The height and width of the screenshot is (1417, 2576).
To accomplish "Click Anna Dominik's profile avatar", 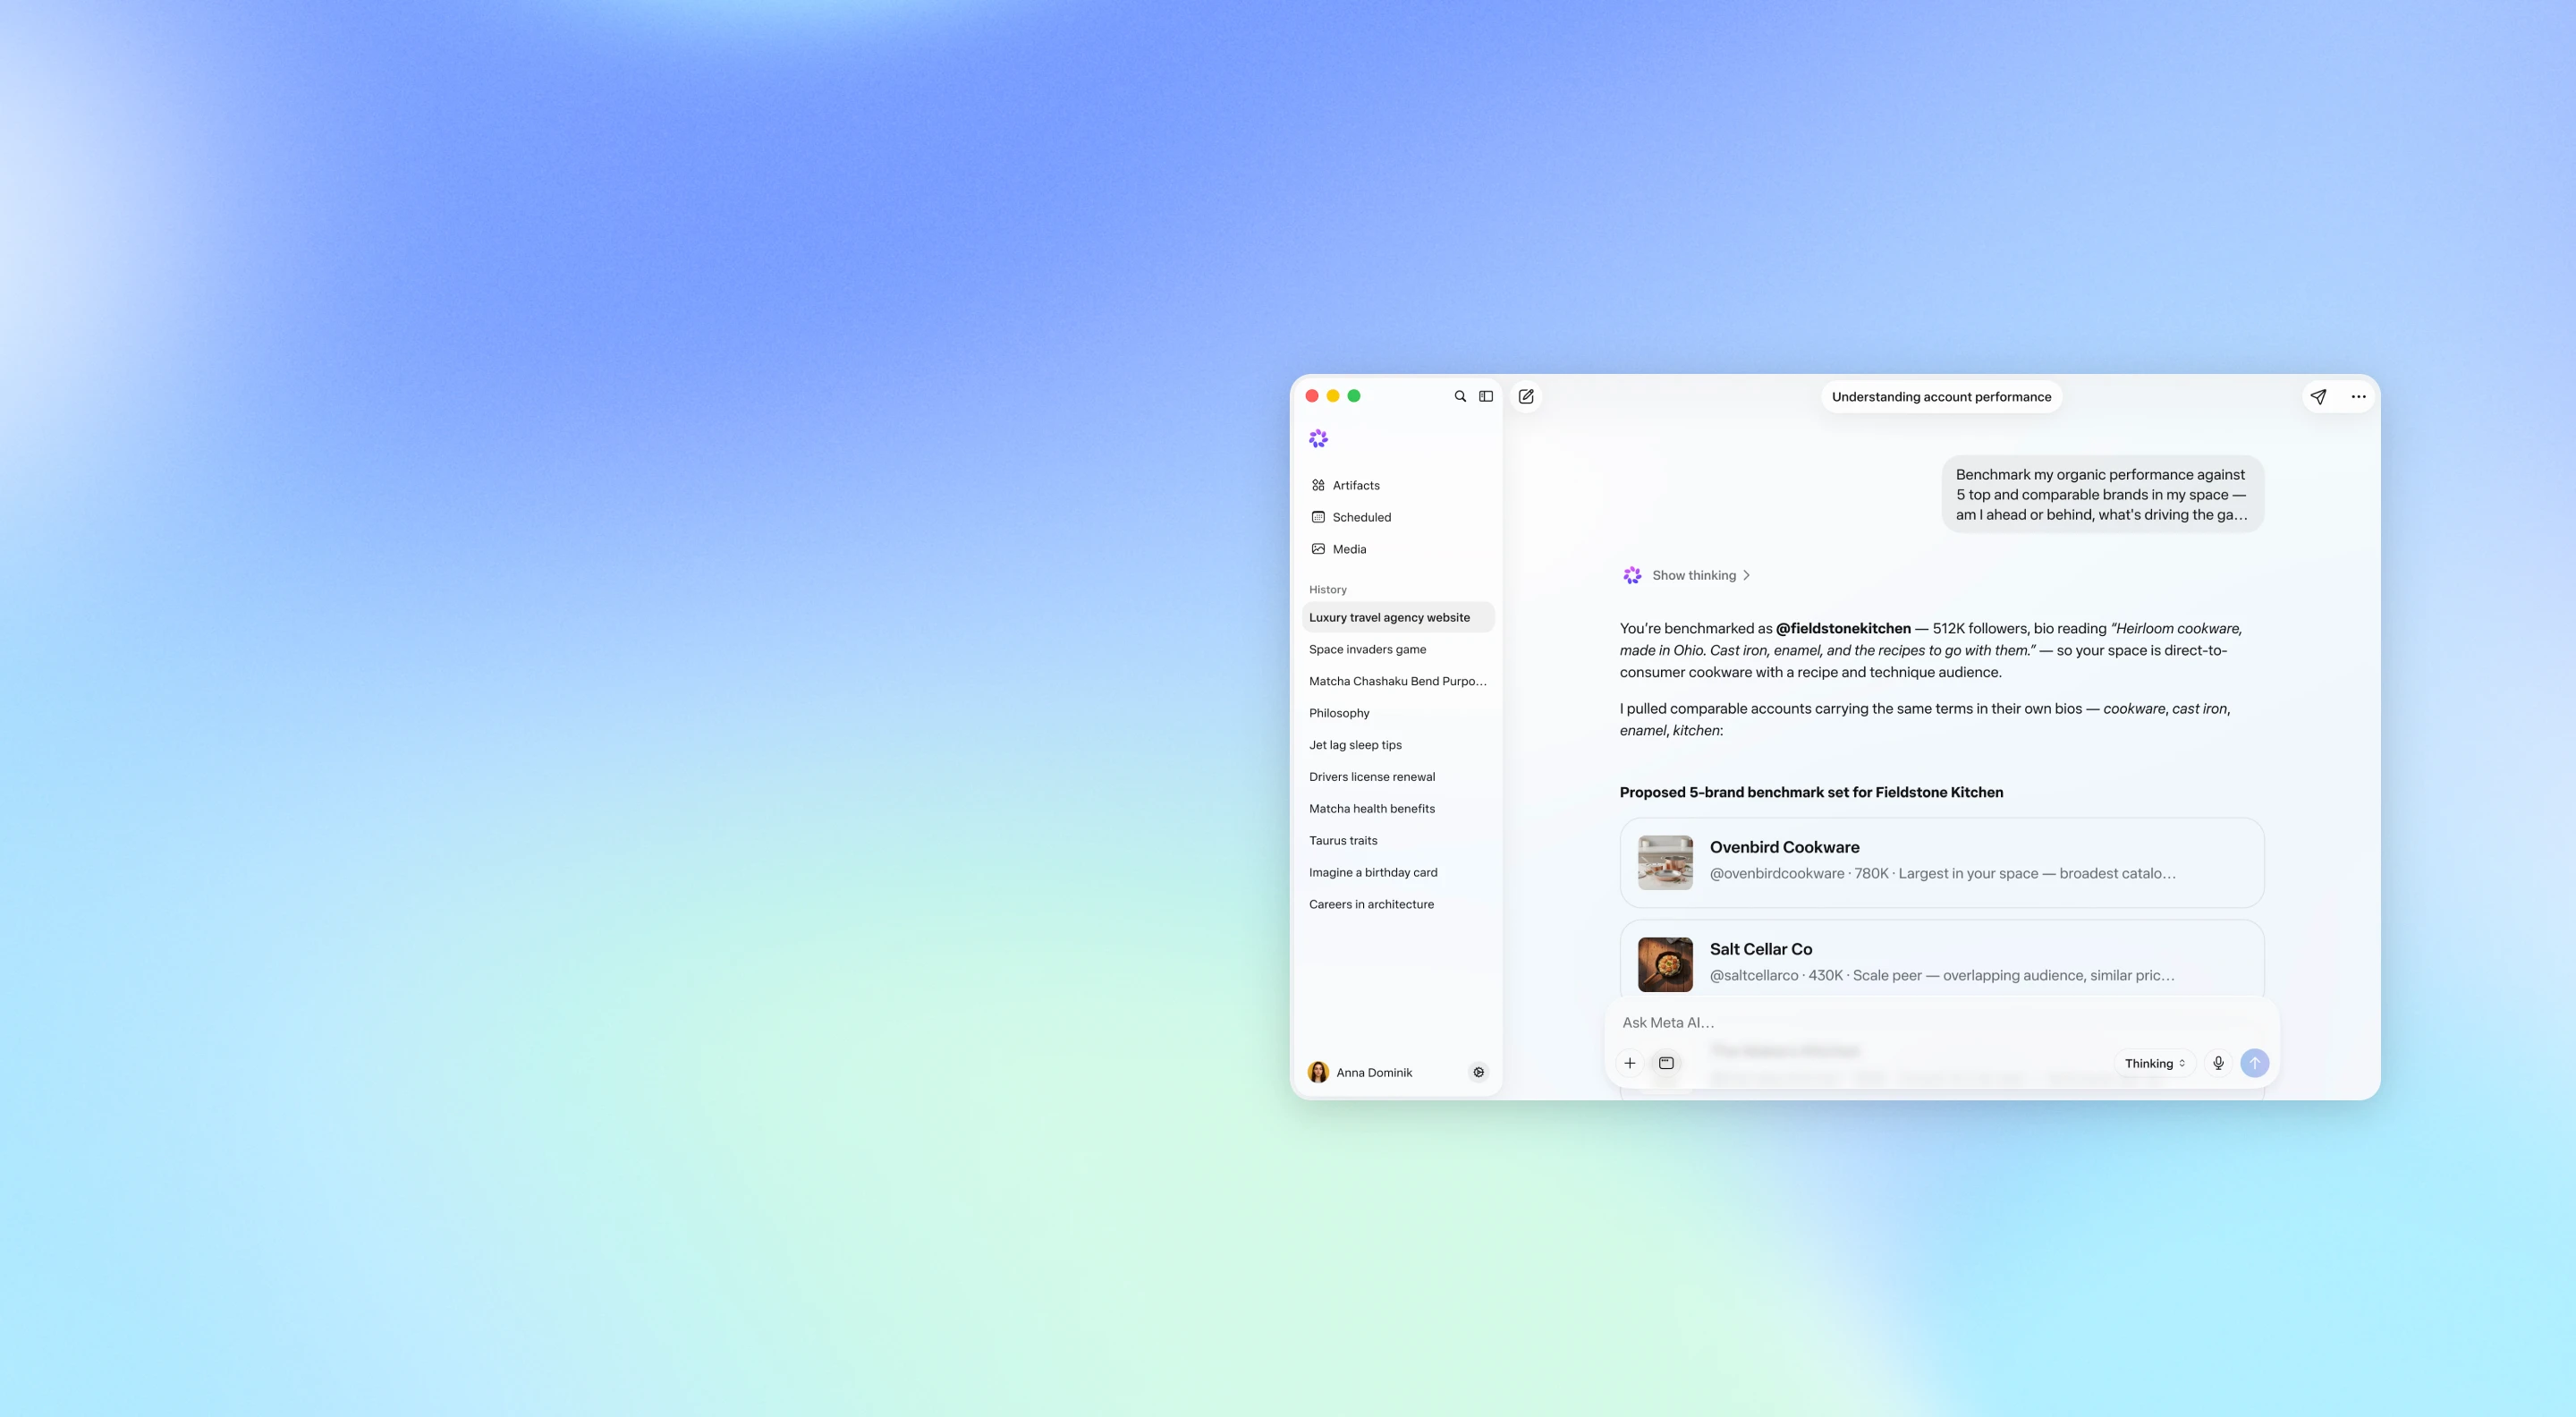I will [1318, 1072].
